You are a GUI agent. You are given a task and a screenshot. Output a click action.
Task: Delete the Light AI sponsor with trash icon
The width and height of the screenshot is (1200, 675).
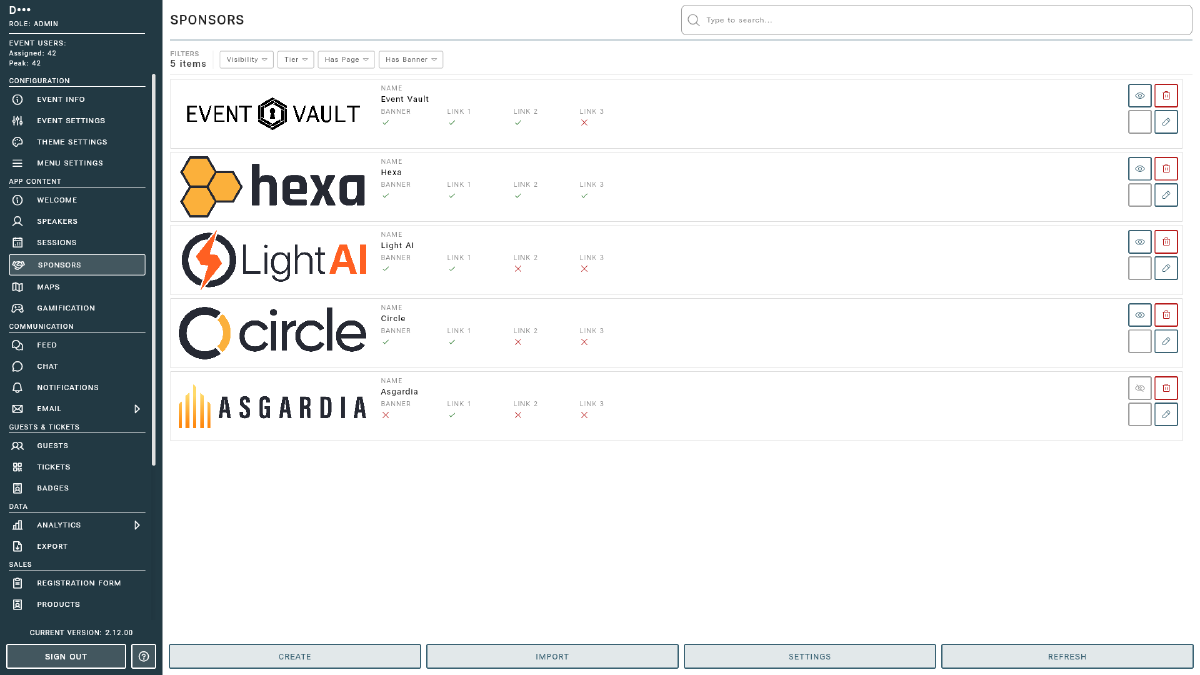point(1166,242)
